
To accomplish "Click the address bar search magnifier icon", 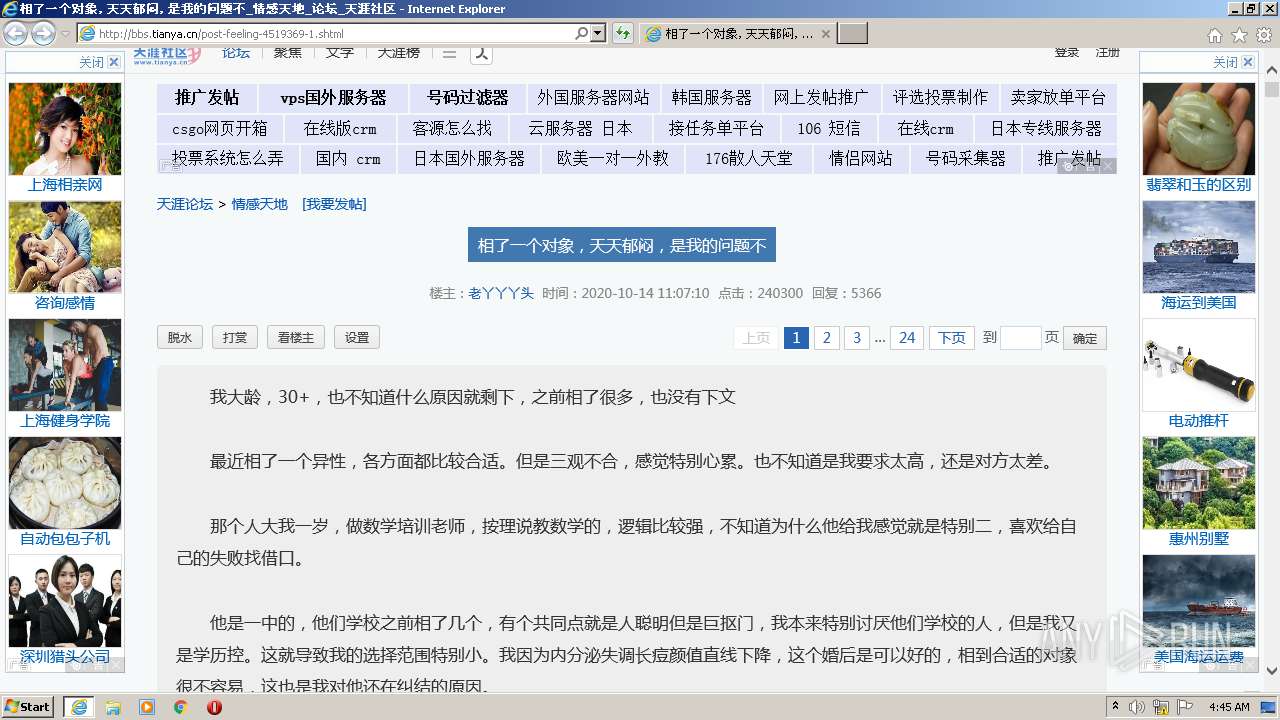I will pyautogui.click(x=581, y=33).
